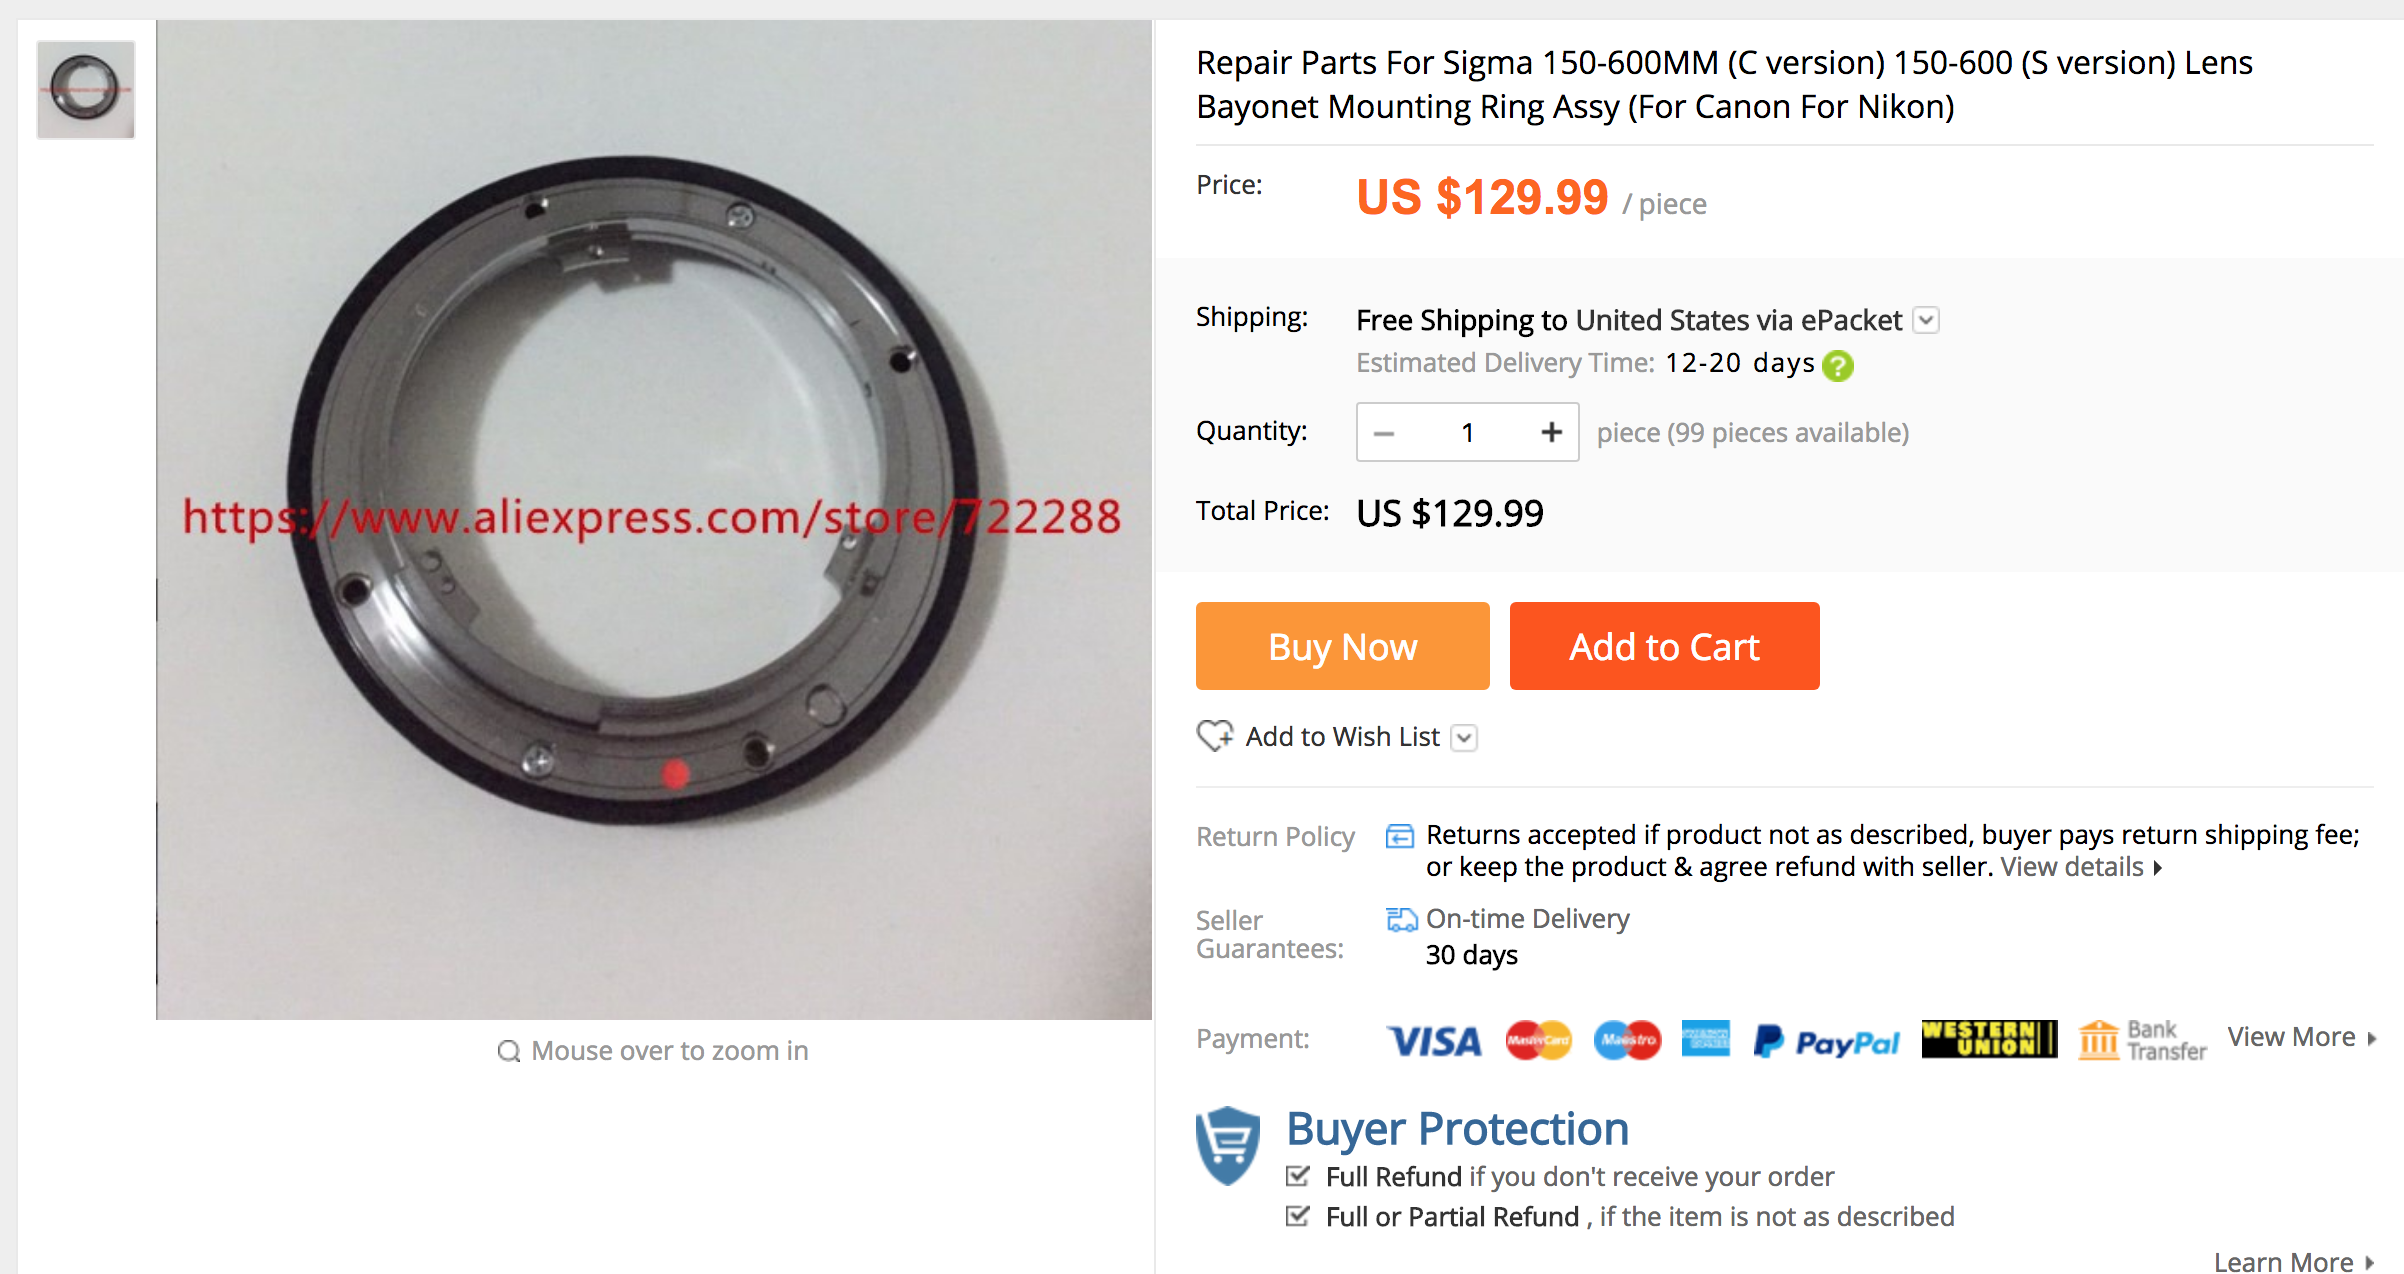This screenshot has height=1274, width=2404.
Task: Click the Western Union payment logo
Action: click(x=1988, y=1039)
